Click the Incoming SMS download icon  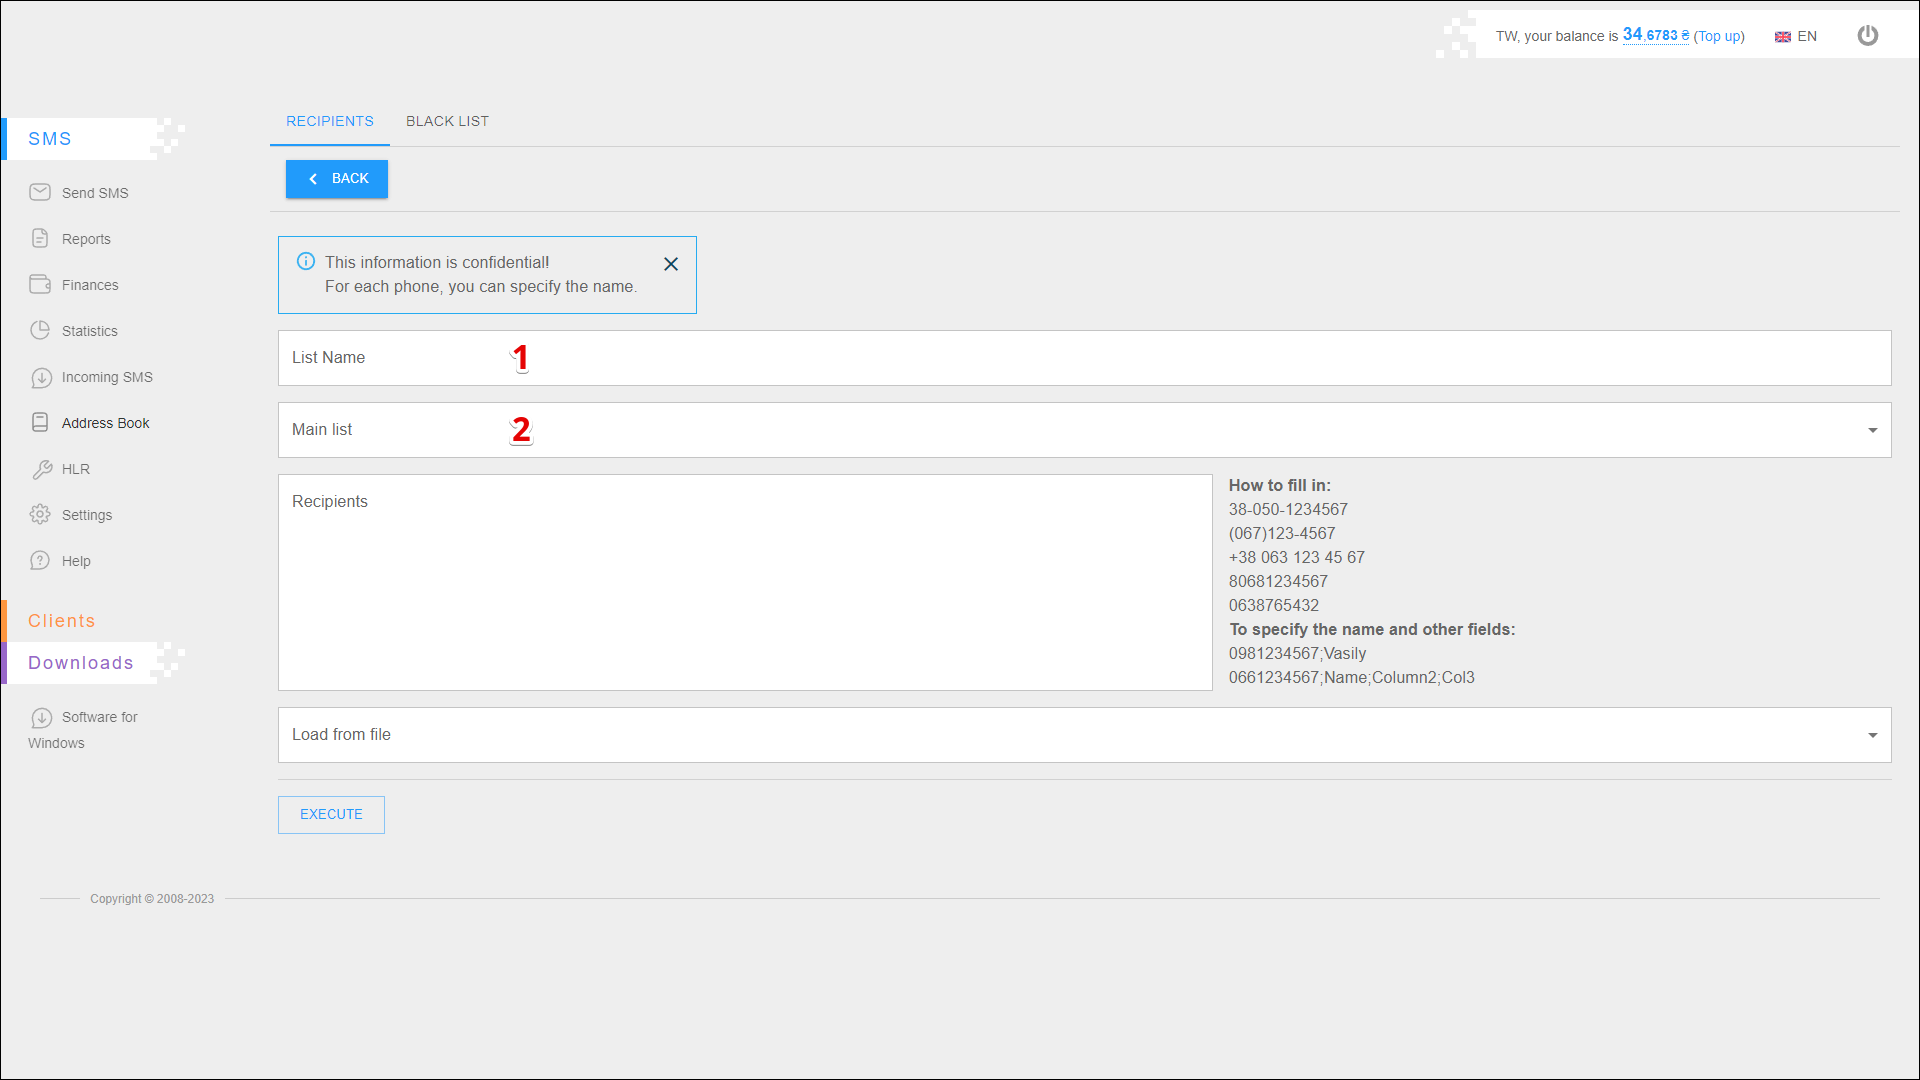(41, 377)
